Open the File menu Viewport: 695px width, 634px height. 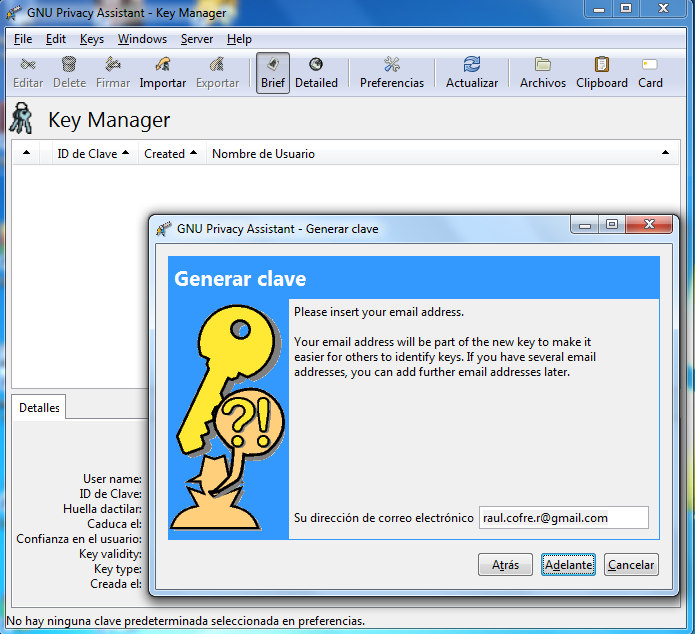tap(23, 39)
